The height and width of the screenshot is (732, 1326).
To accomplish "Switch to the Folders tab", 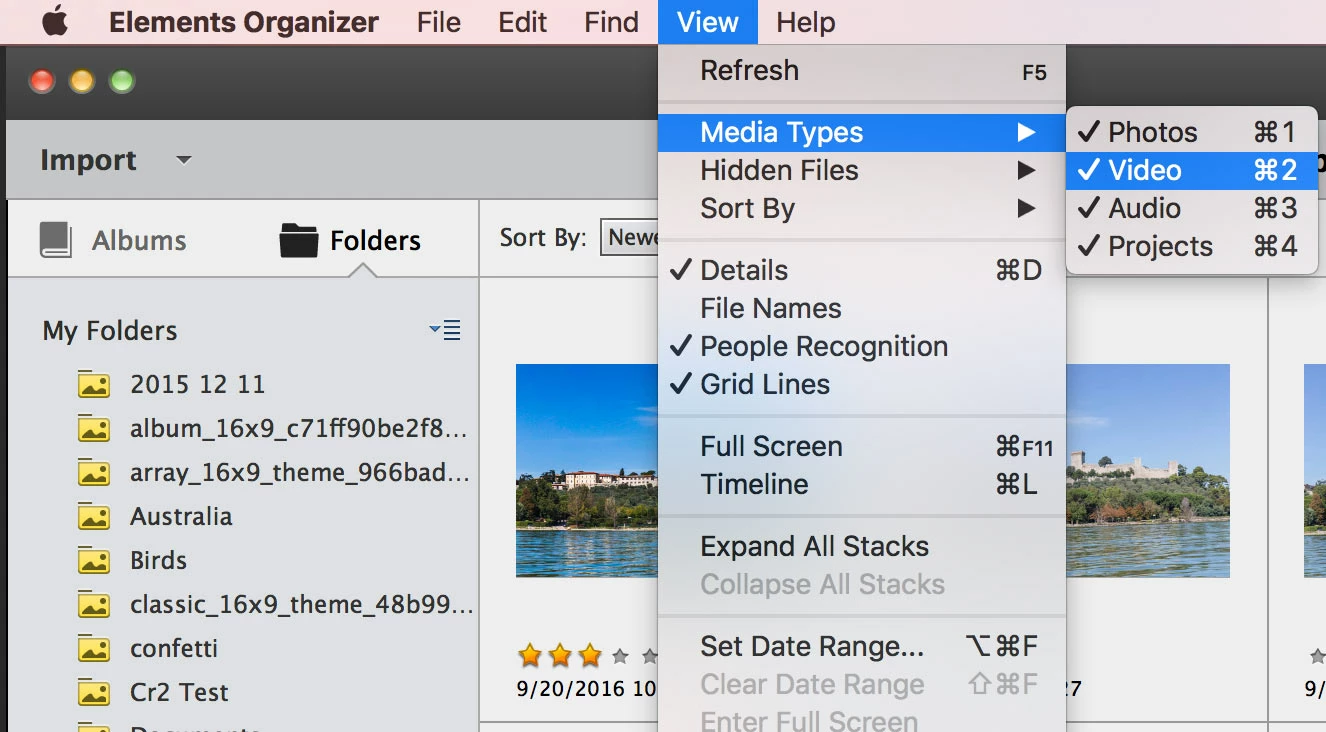I will pos(350,240).
